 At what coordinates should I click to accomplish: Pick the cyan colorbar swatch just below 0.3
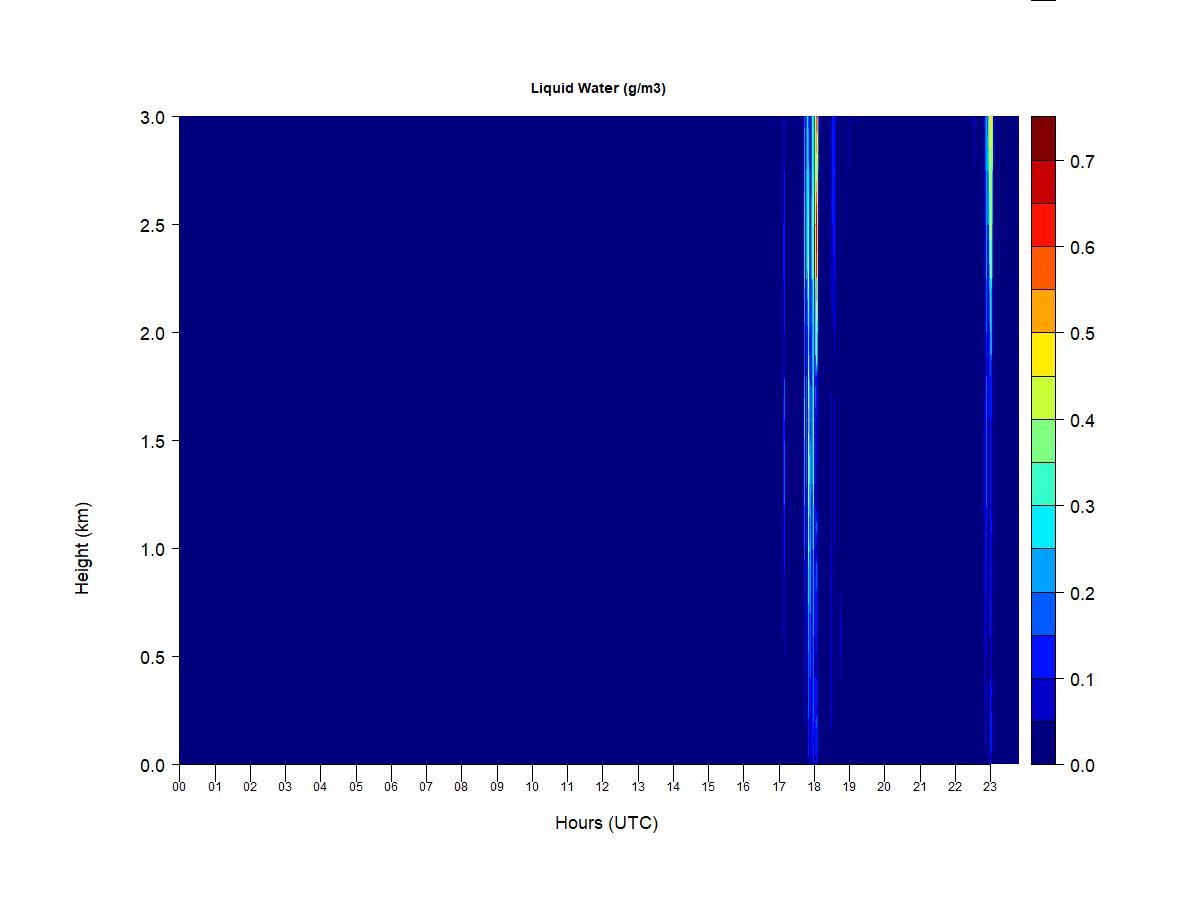pyautogui.click(x=1043, y=527)
